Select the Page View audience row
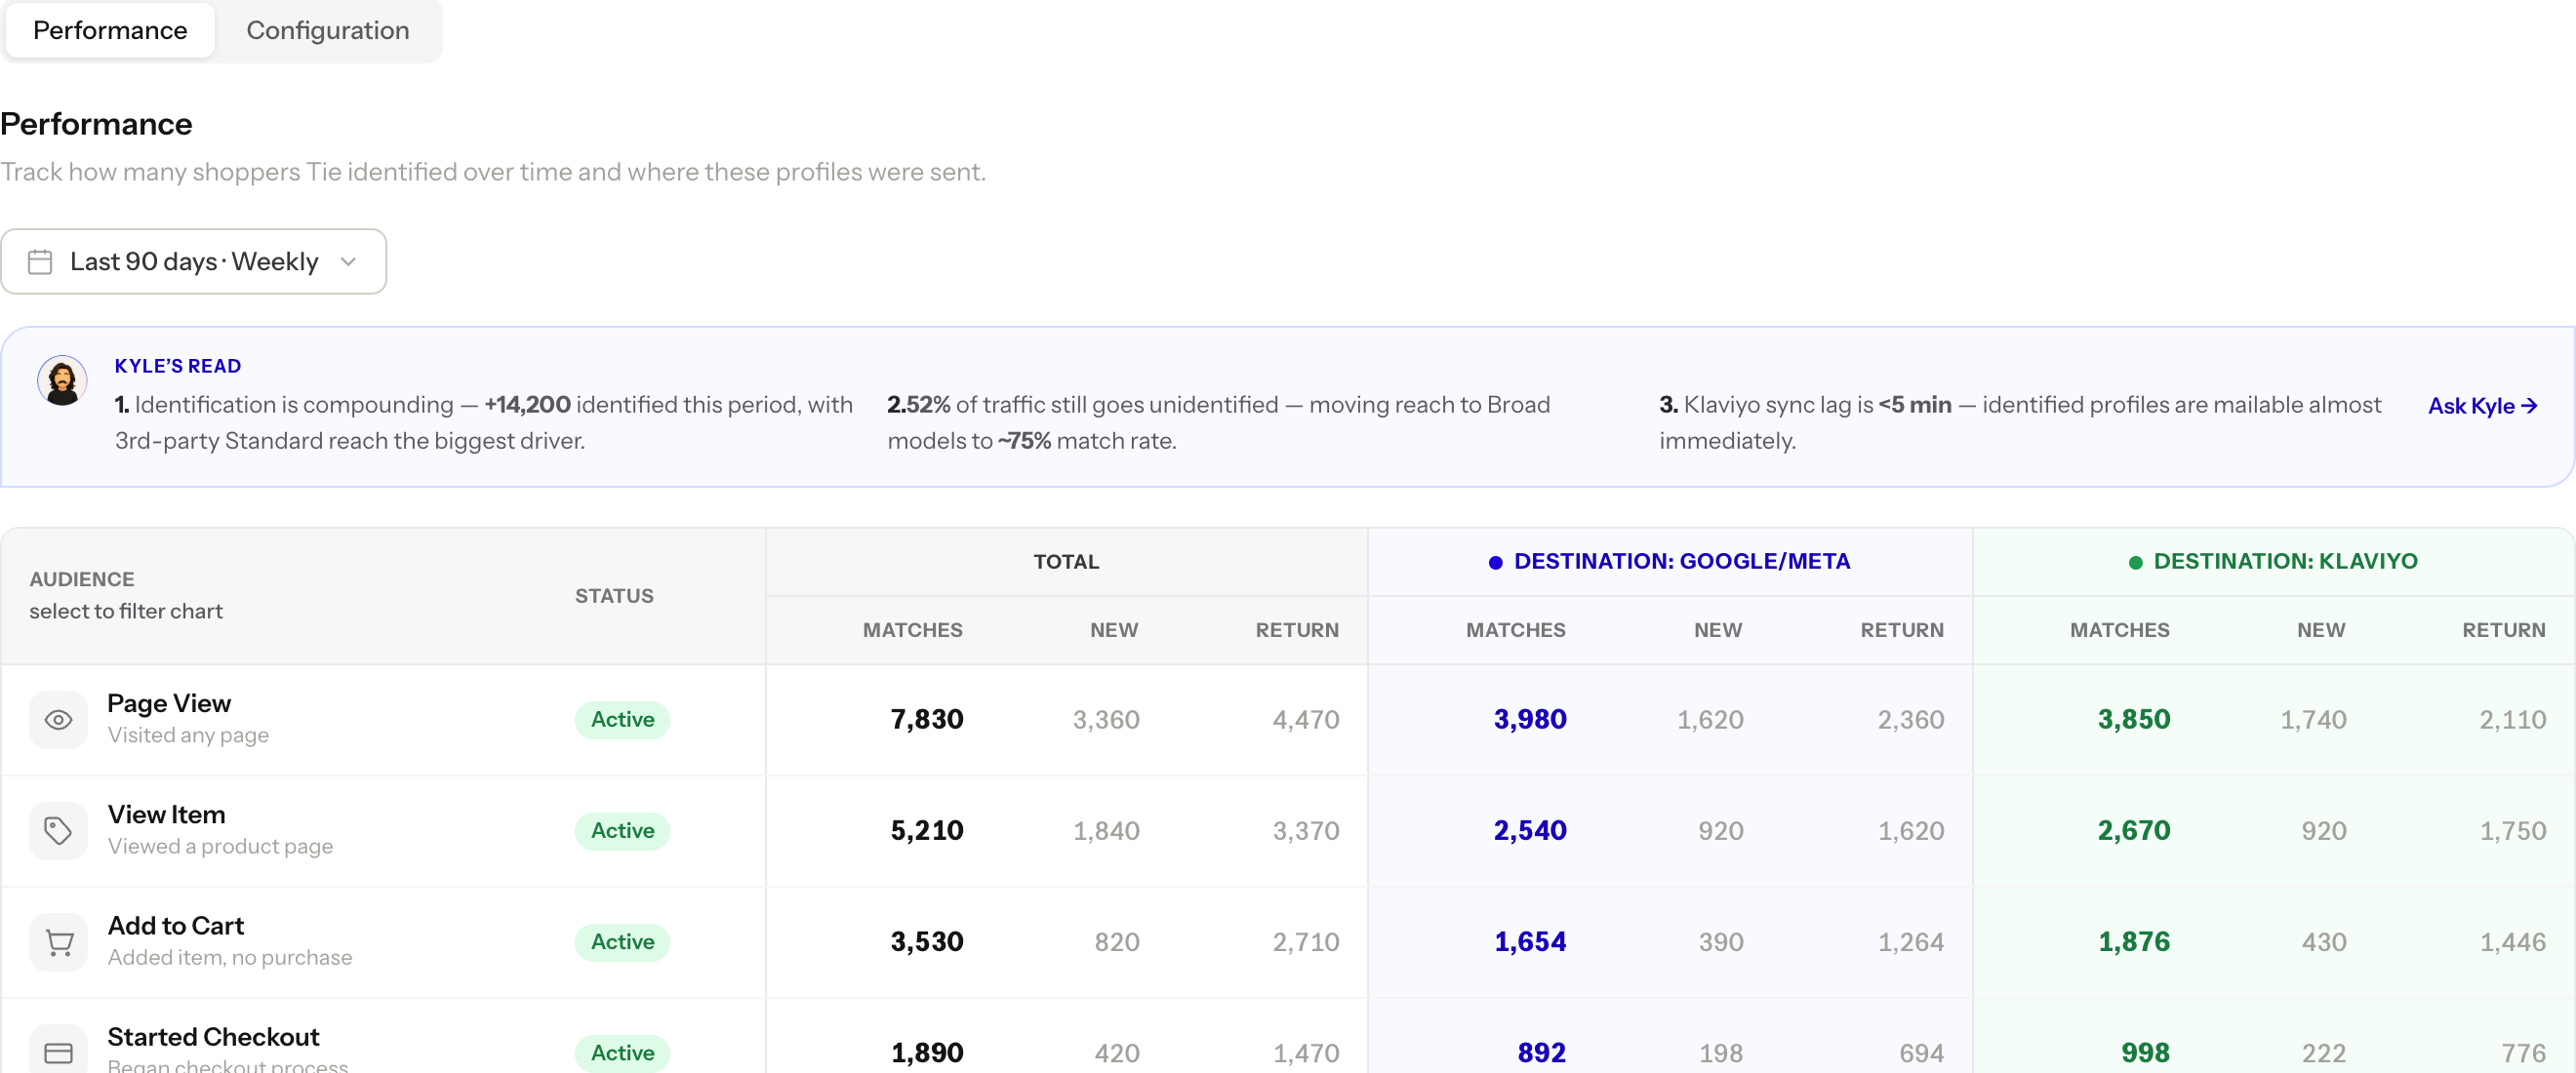2576x1073 pixels. 1288,719
